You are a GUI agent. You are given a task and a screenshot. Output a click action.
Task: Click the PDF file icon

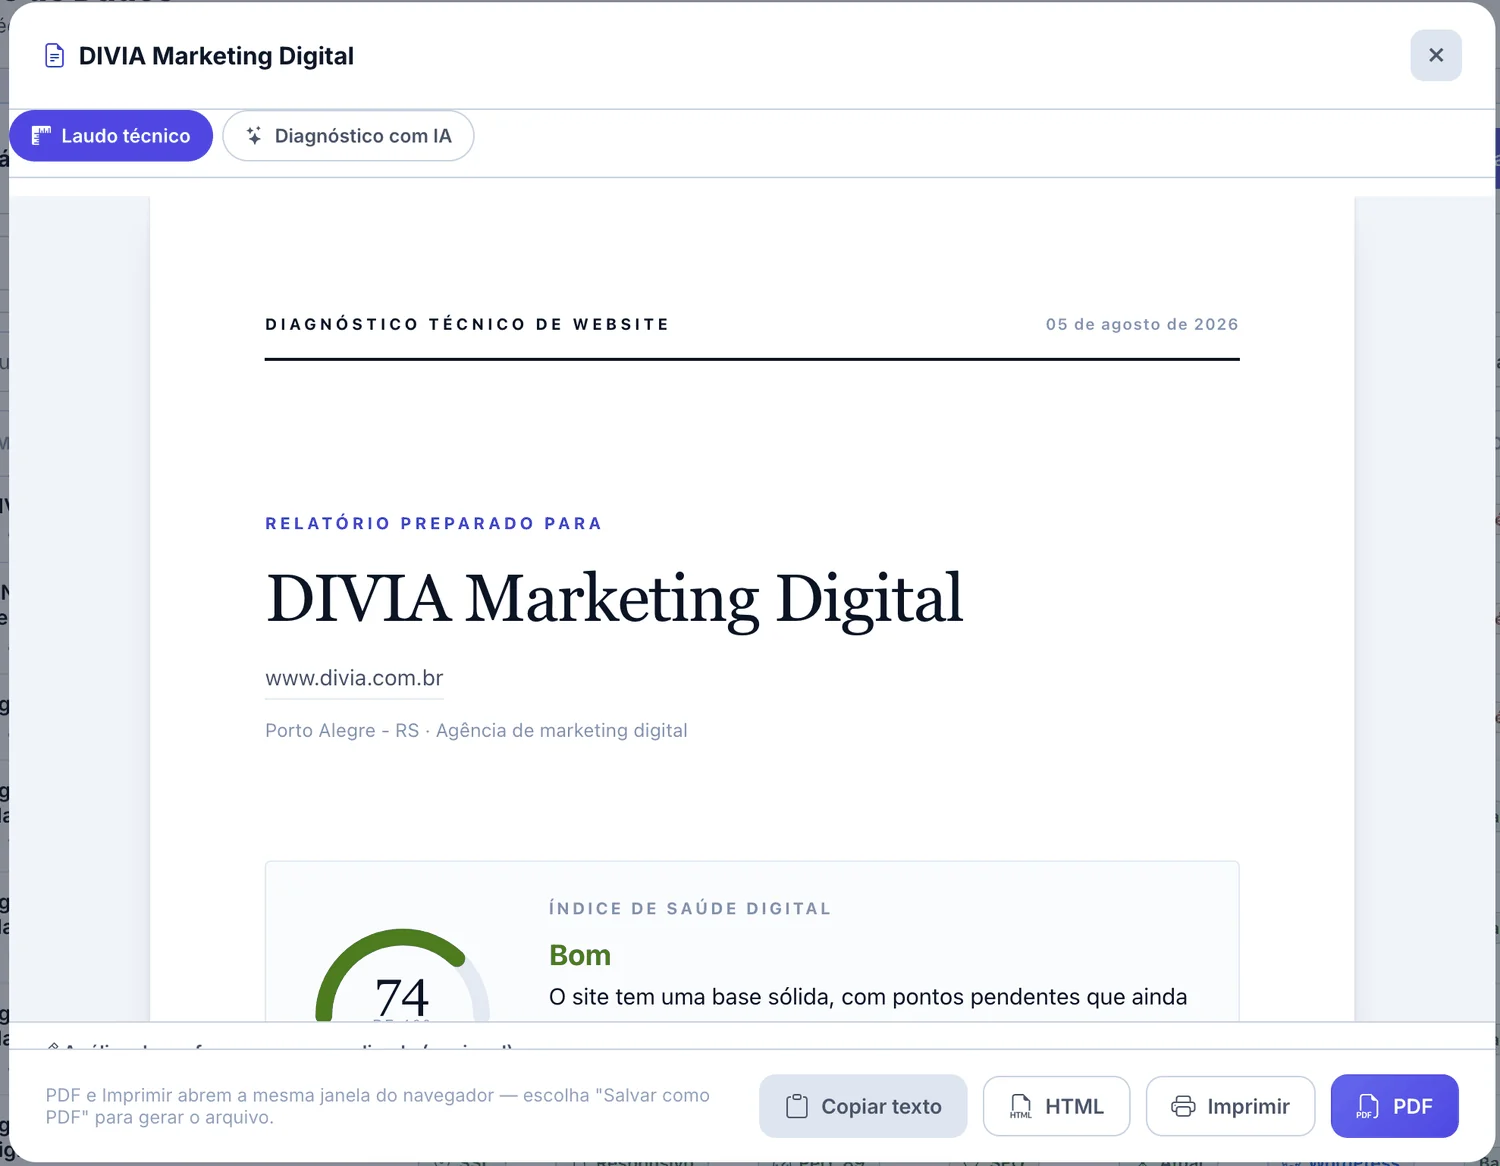coord(1368,1106)
